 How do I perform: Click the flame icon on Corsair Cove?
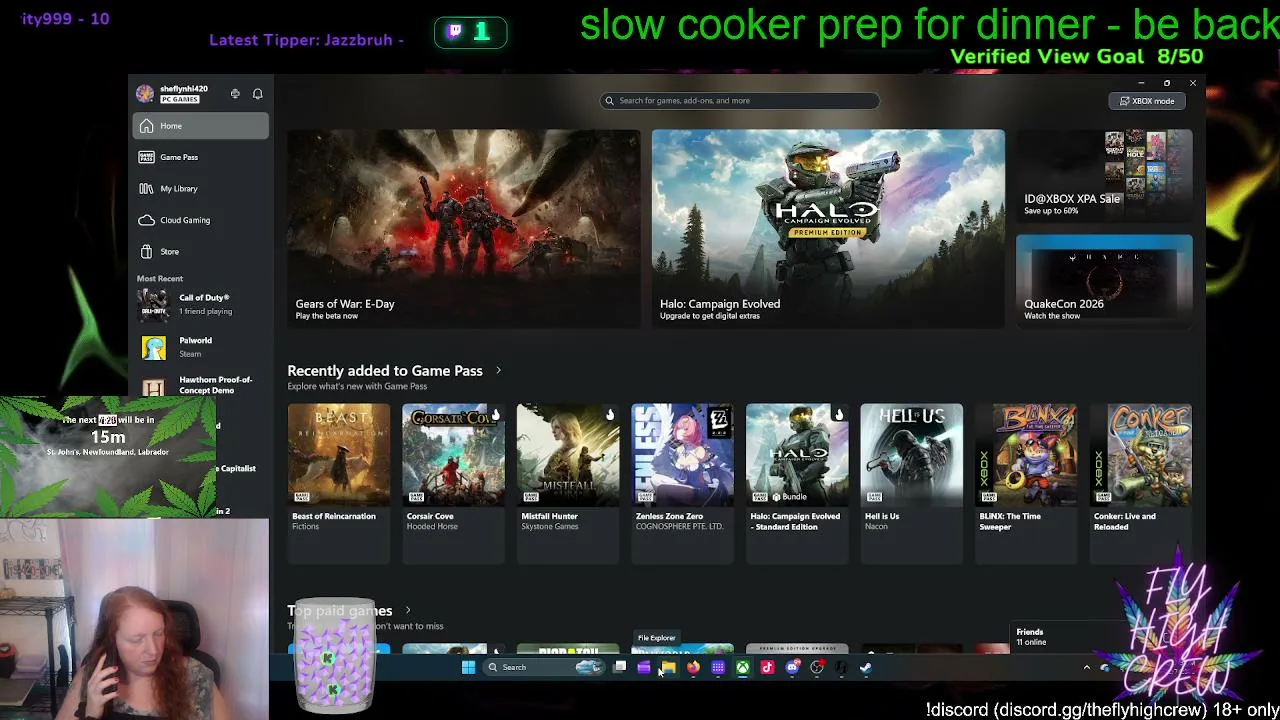pyautogui.click(x=495, y=415)
